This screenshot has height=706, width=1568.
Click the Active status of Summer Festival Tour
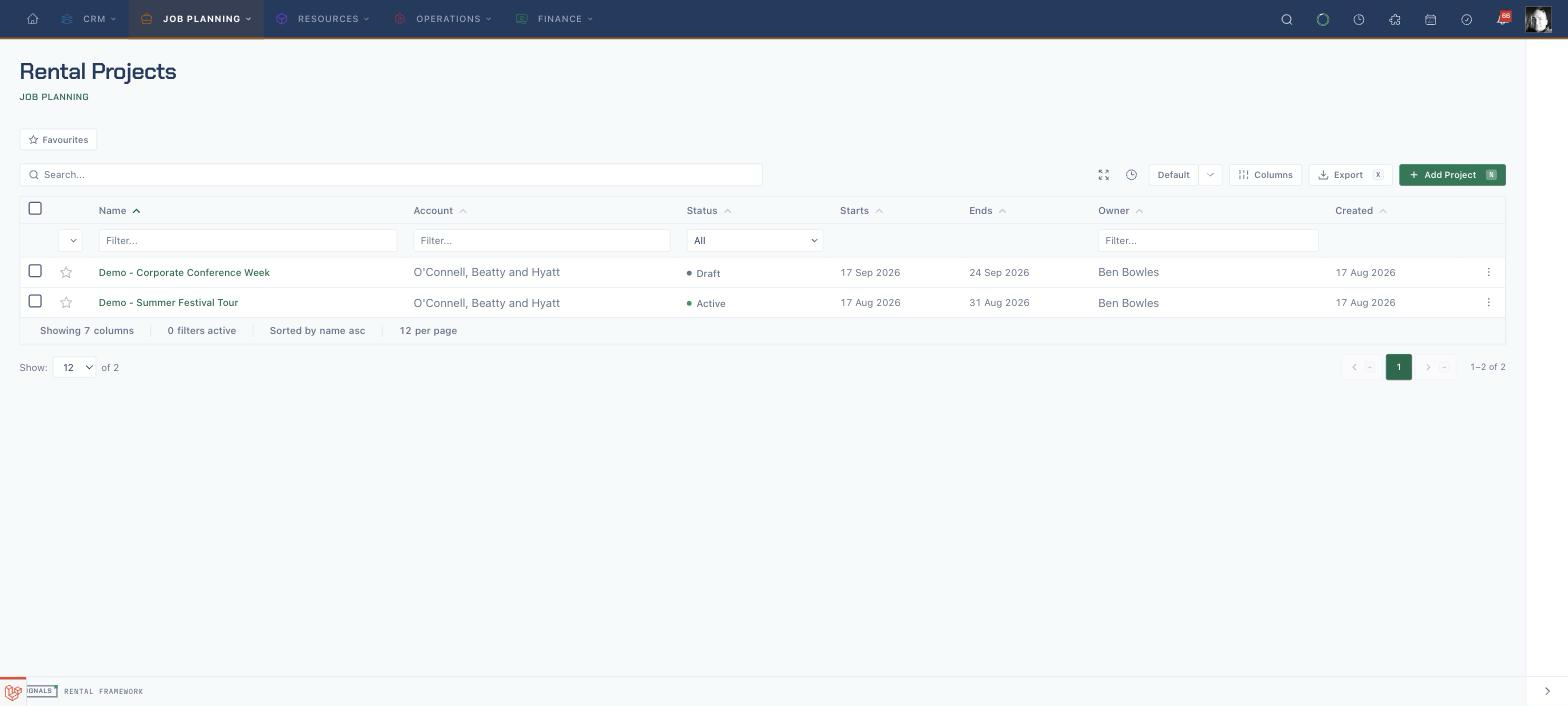(x=706, y=303)
